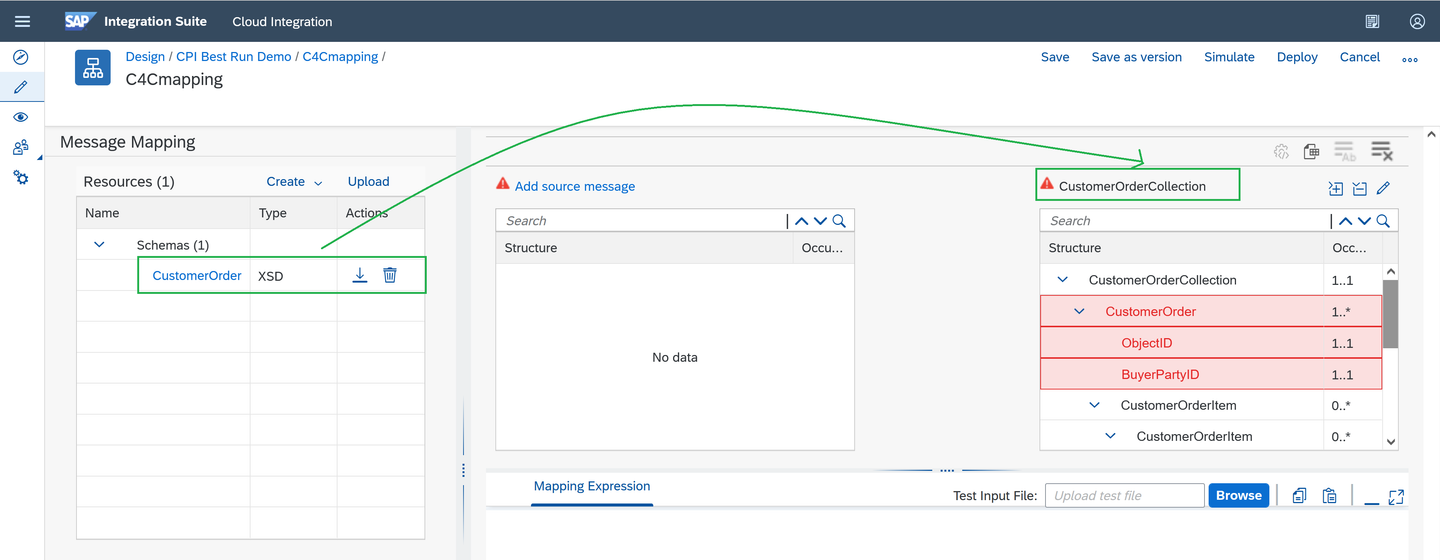Click magnifier in source structure search
This screenshot has width=1440, height=560.
pos(840,221)
